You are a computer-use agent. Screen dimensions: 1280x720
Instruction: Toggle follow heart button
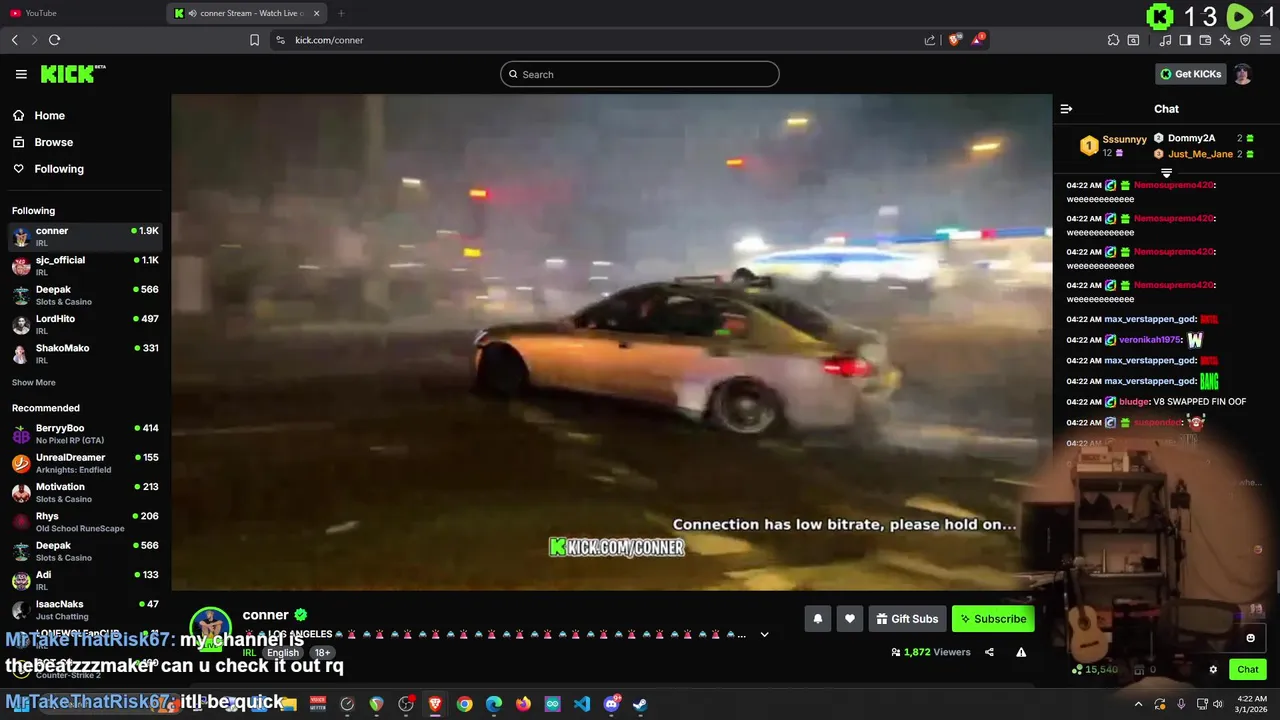[850, 619]
